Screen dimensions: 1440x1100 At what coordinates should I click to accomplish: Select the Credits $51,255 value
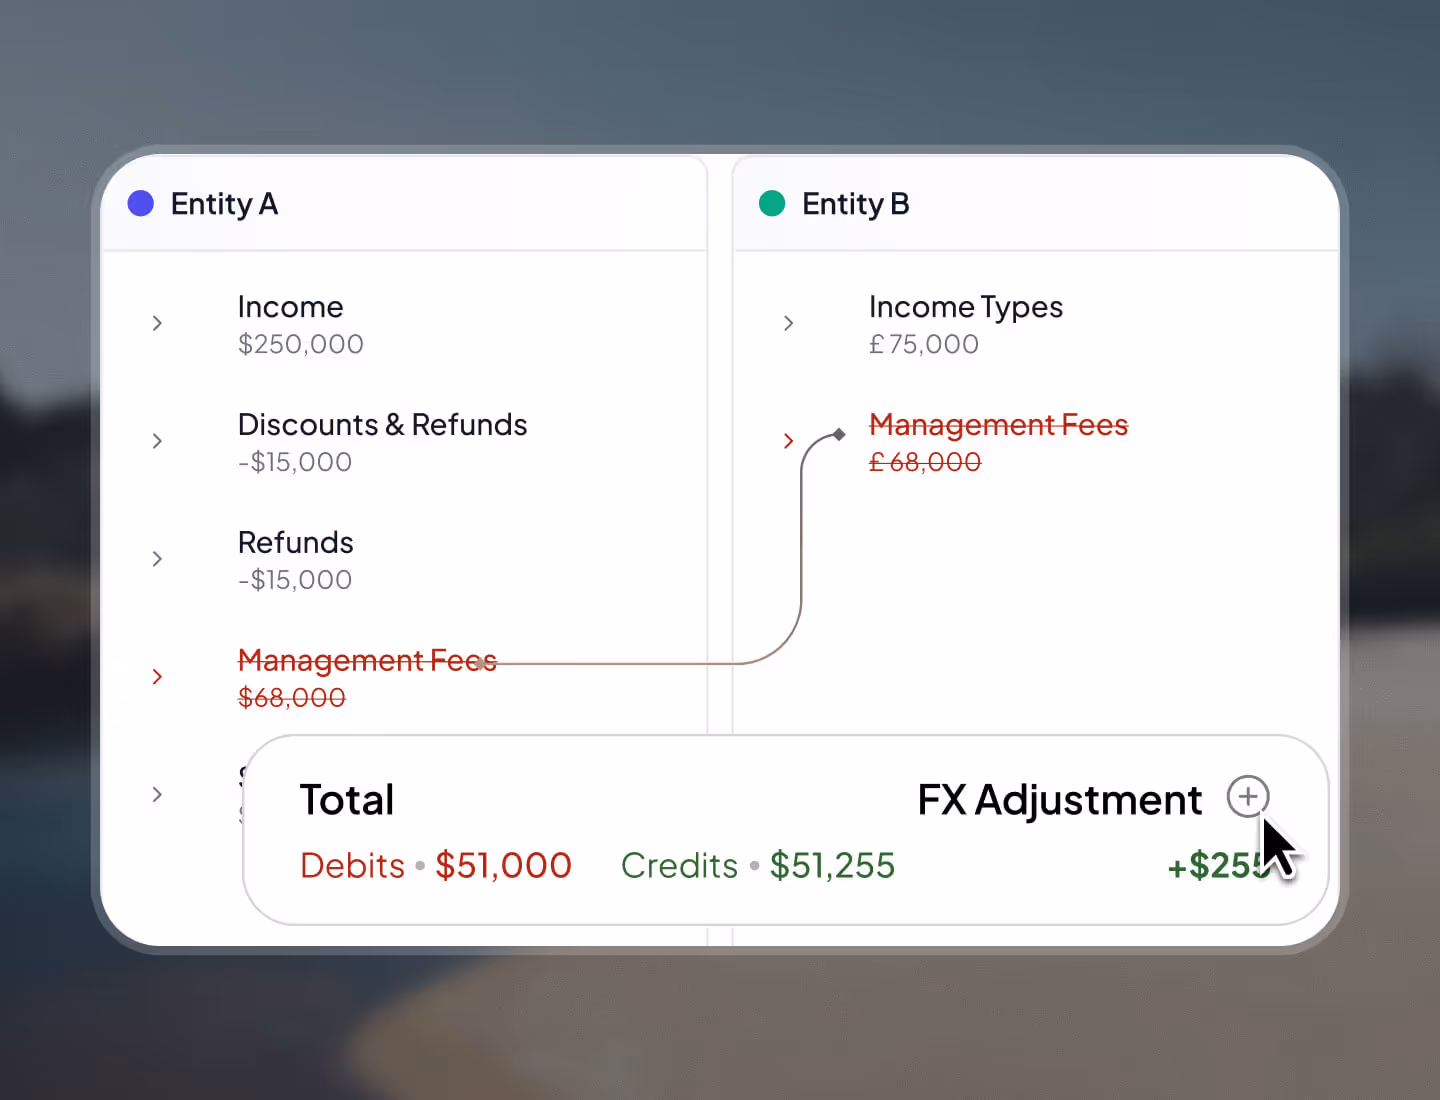tap(832, 865)
